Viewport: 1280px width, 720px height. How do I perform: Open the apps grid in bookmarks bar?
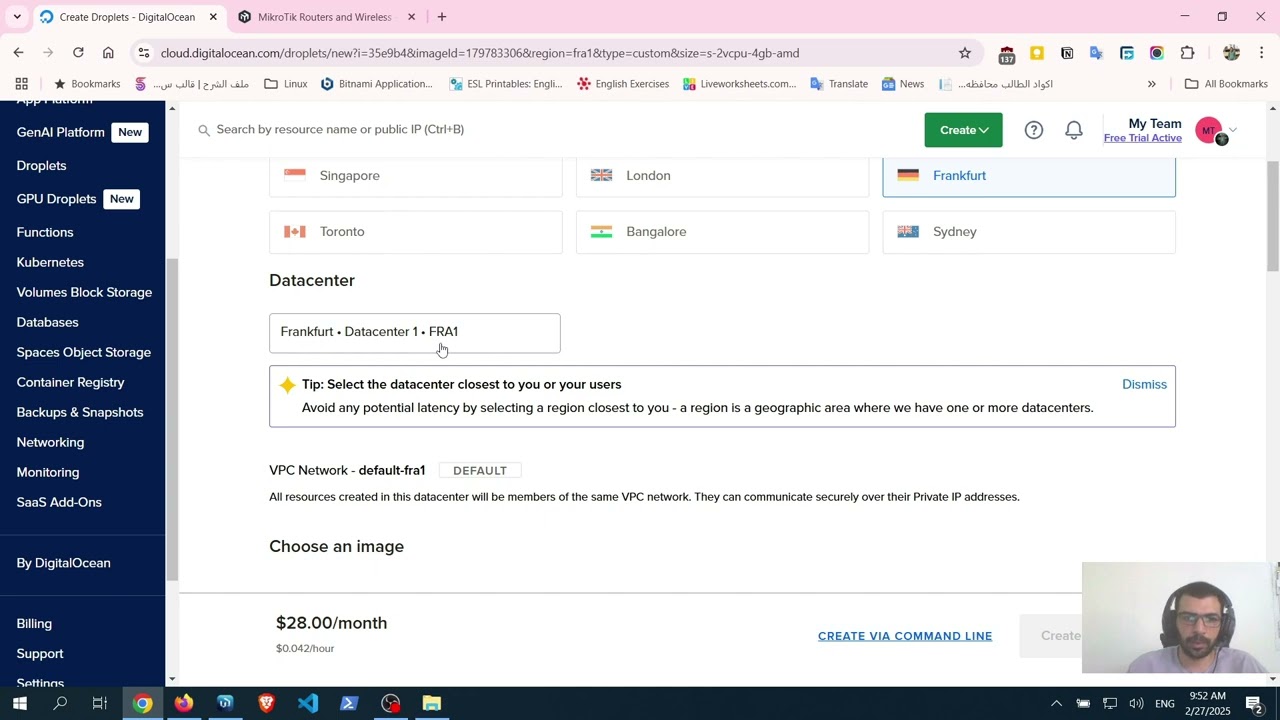tap(22, 84)
